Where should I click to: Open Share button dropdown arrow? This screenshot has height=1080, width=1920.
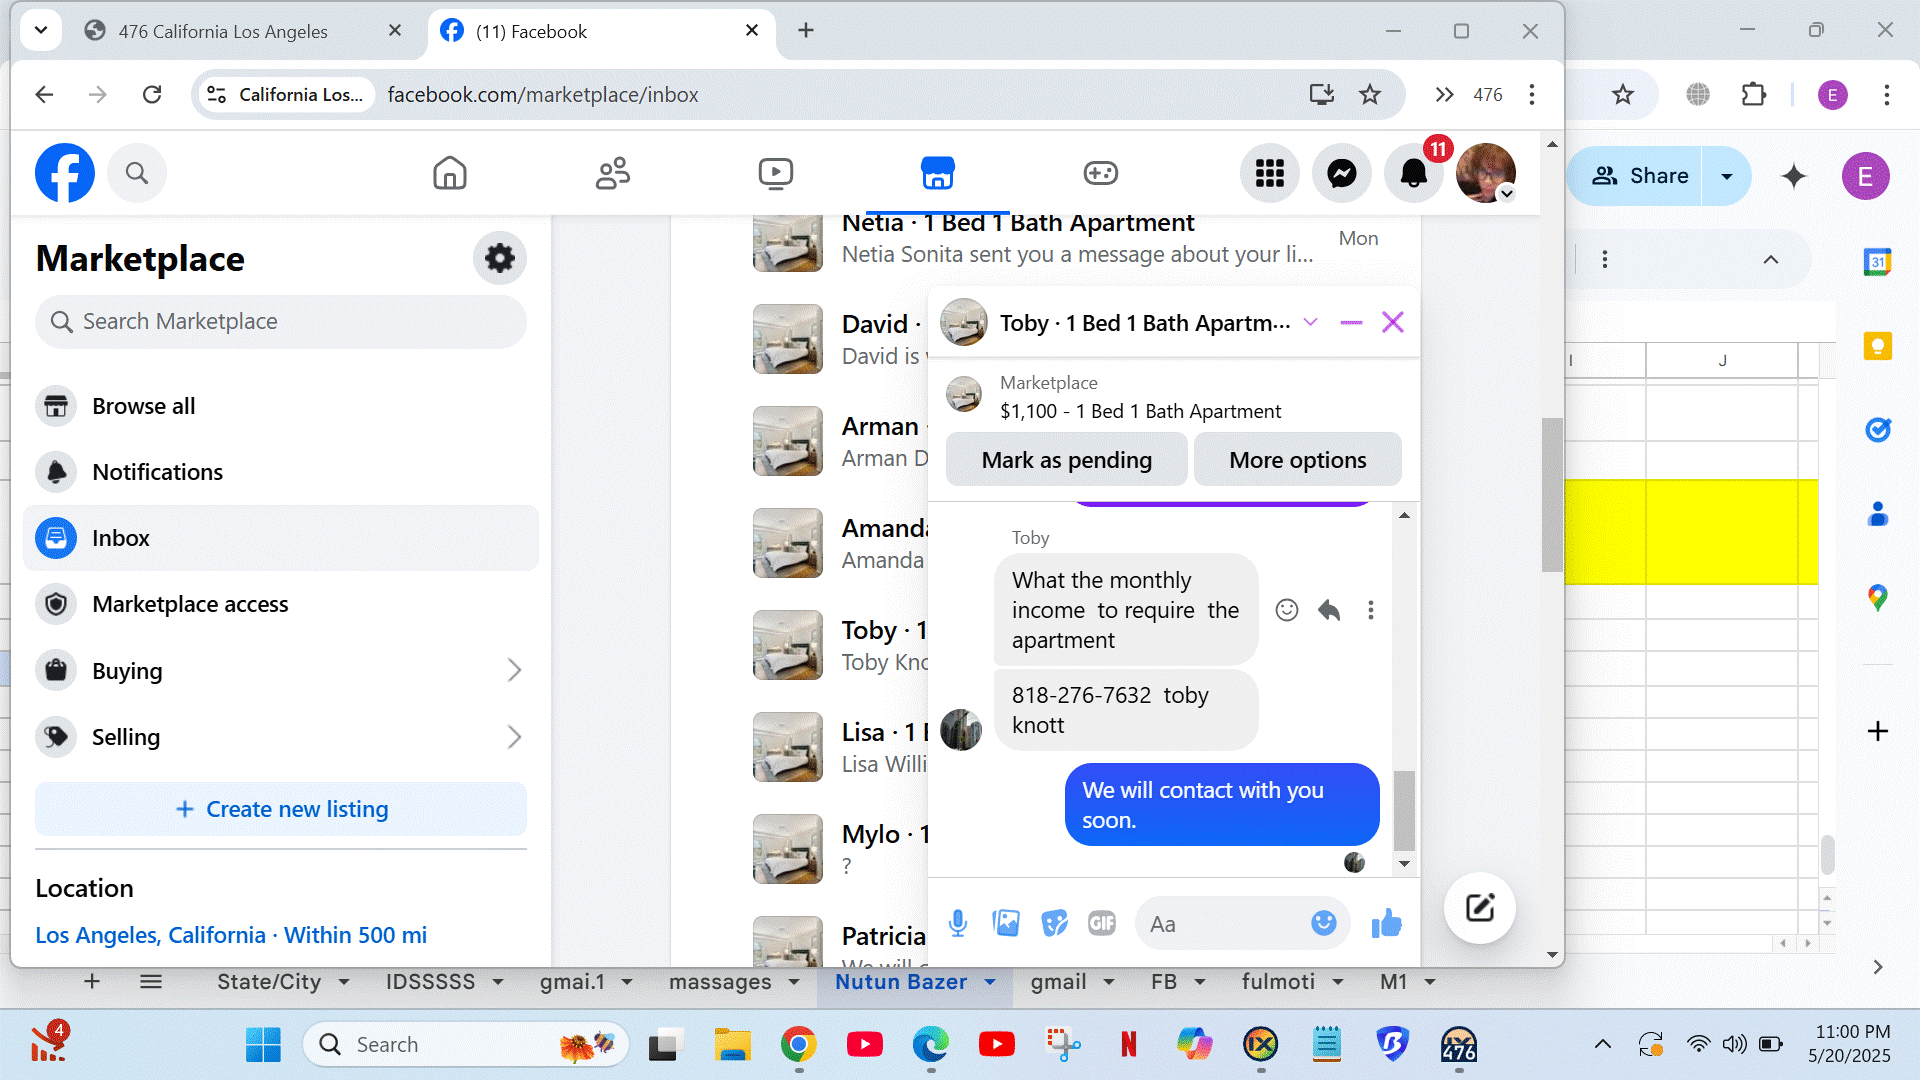tap(1726, 176)
